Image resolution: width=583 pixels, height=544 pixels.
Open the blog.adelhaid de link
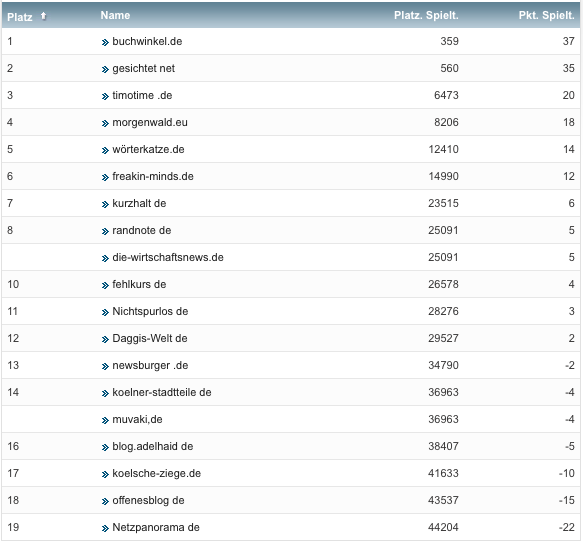(x=152, y=446)
